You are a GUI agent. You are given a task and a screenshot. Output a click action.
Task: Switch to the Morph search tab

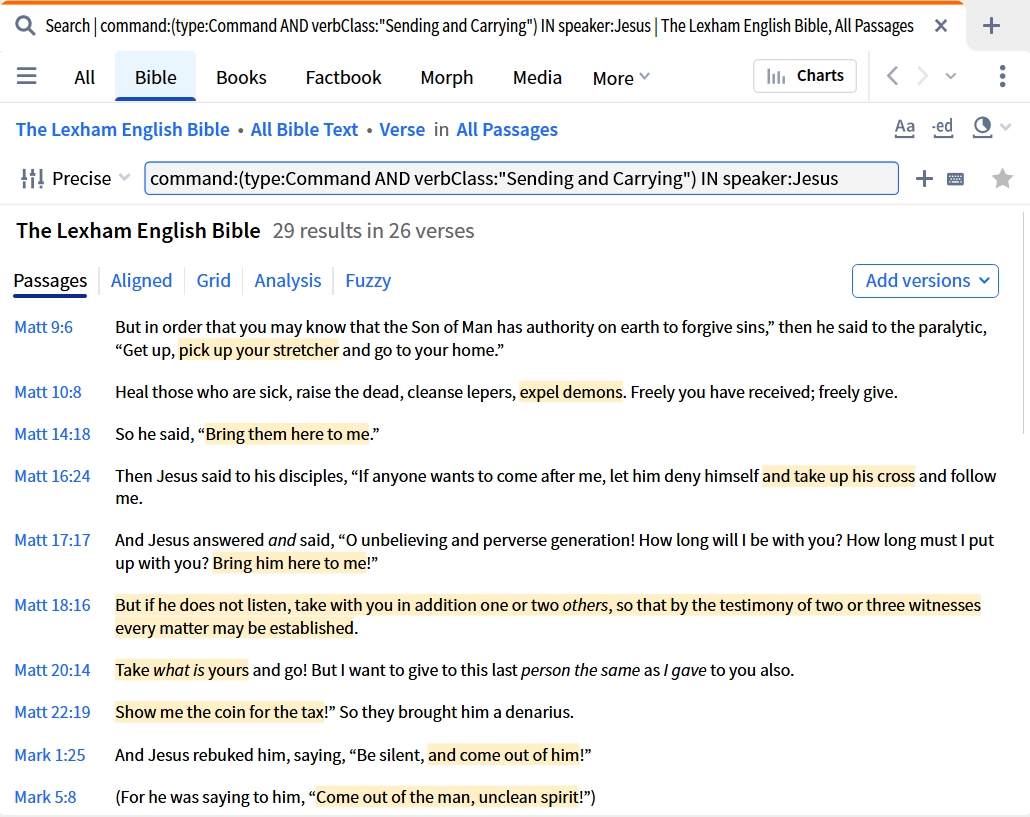(447, 77)
